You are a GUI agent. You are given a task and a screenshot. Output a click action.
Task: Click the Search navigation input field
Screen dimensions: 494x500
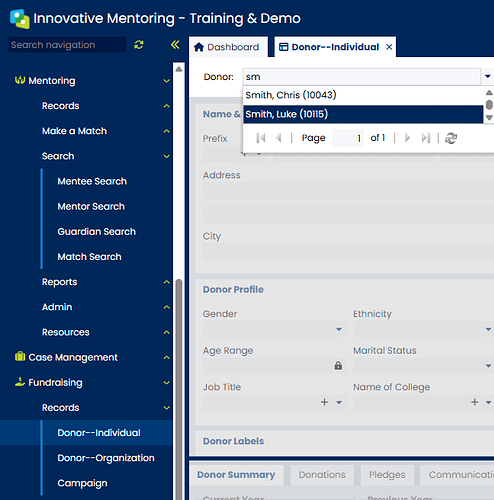(67, 45)
